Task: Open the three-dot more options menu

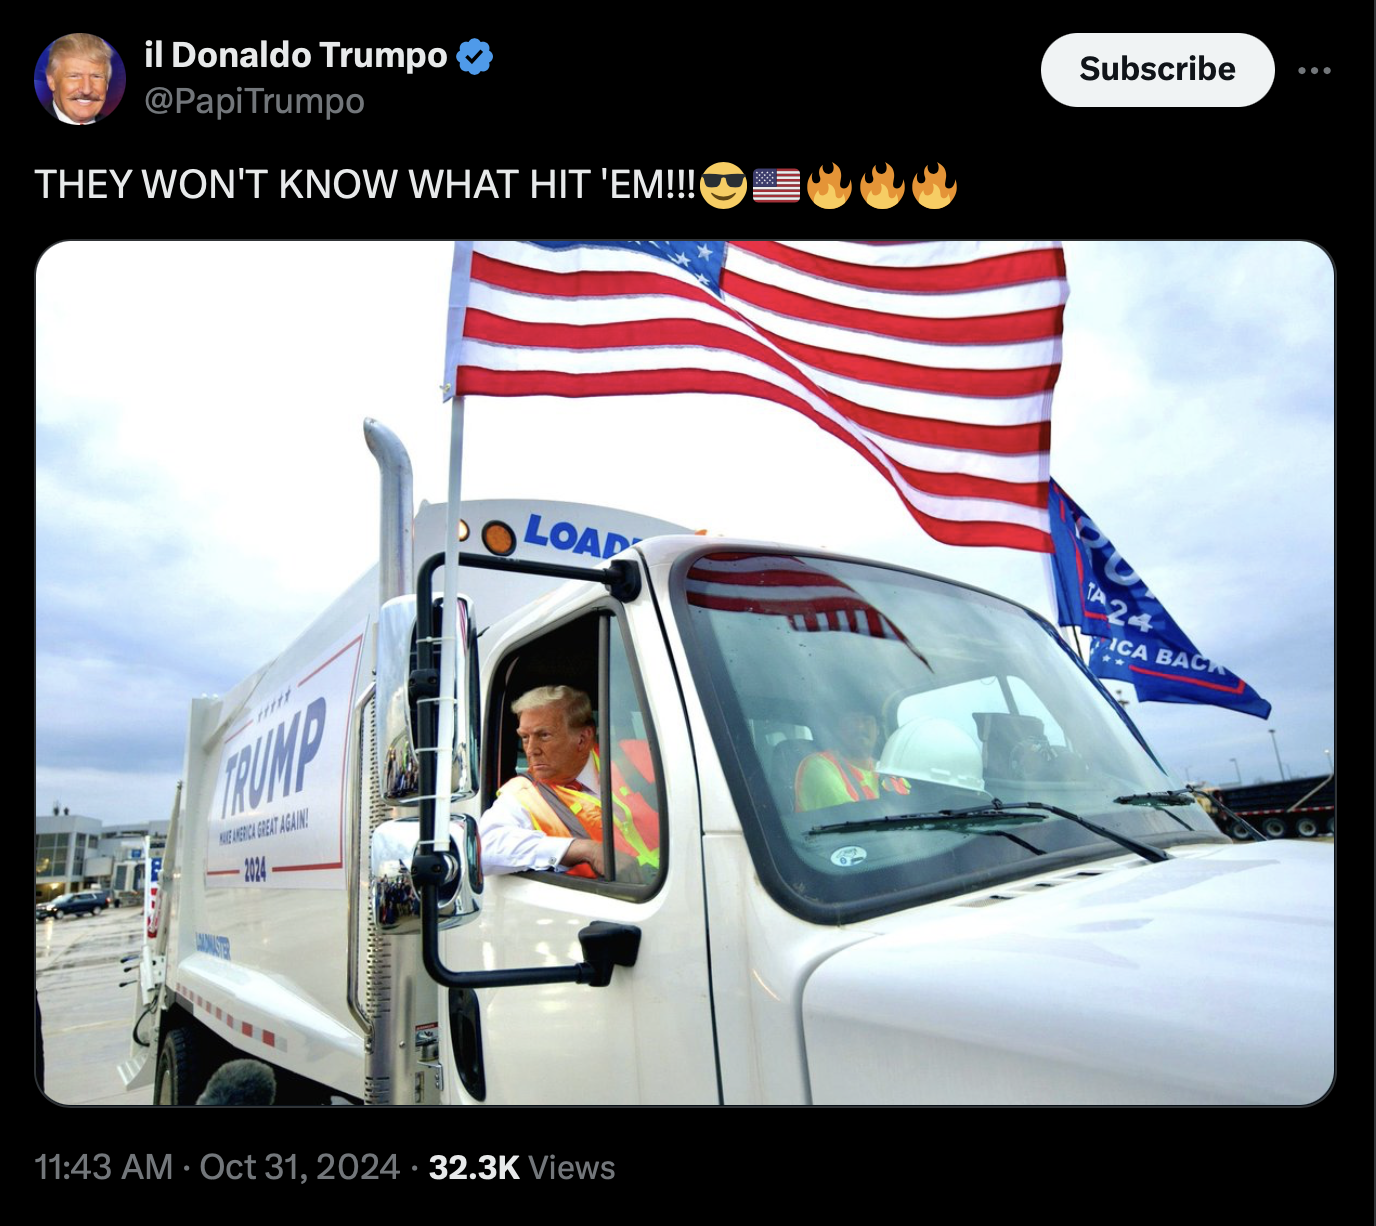Action: point(1314,70)
